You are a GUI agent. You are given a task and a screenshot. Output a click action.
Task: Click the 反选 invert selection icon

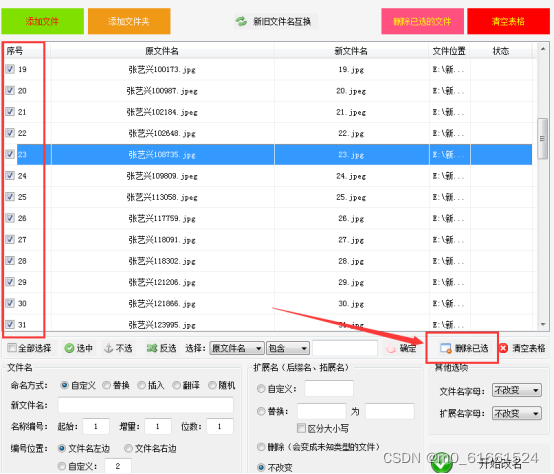pos(152,348)
